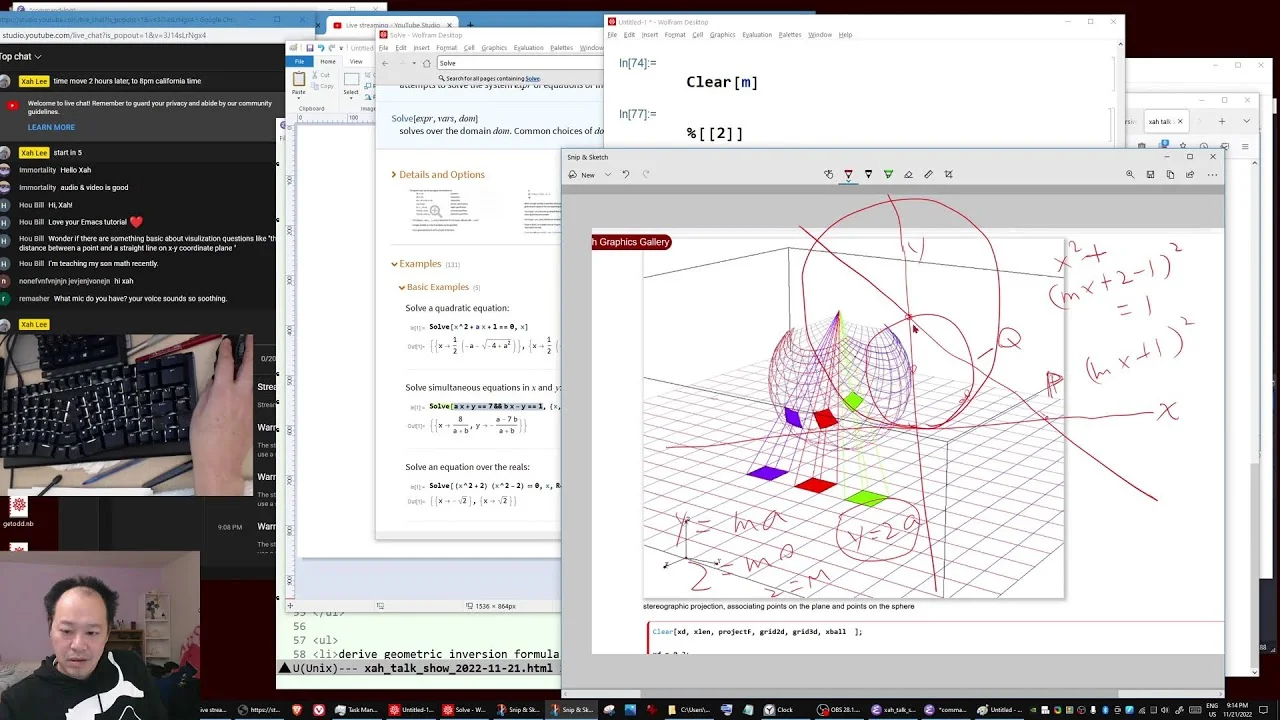Click the New snip button
The height and width of the screenshot is (720, 1280).
(x=582, y=174)
